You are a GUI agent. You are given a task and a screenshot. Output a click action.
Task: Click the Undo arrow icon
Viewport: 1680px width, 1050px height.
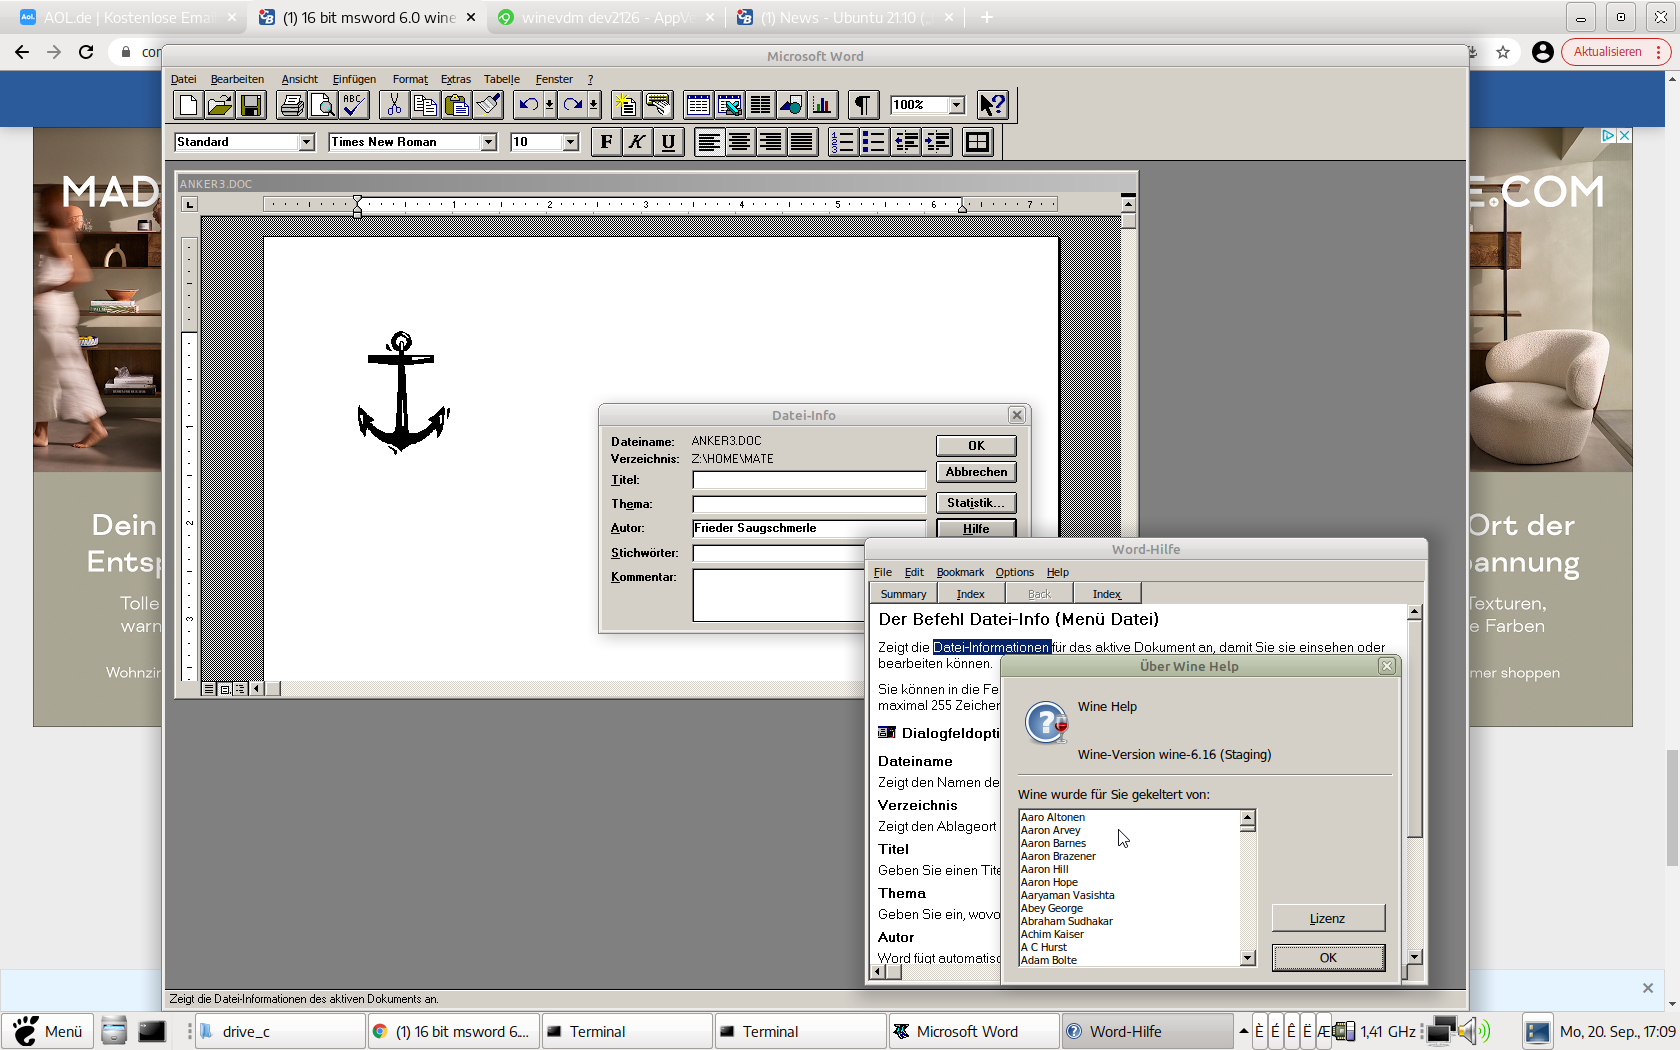[x=527, y=105]
